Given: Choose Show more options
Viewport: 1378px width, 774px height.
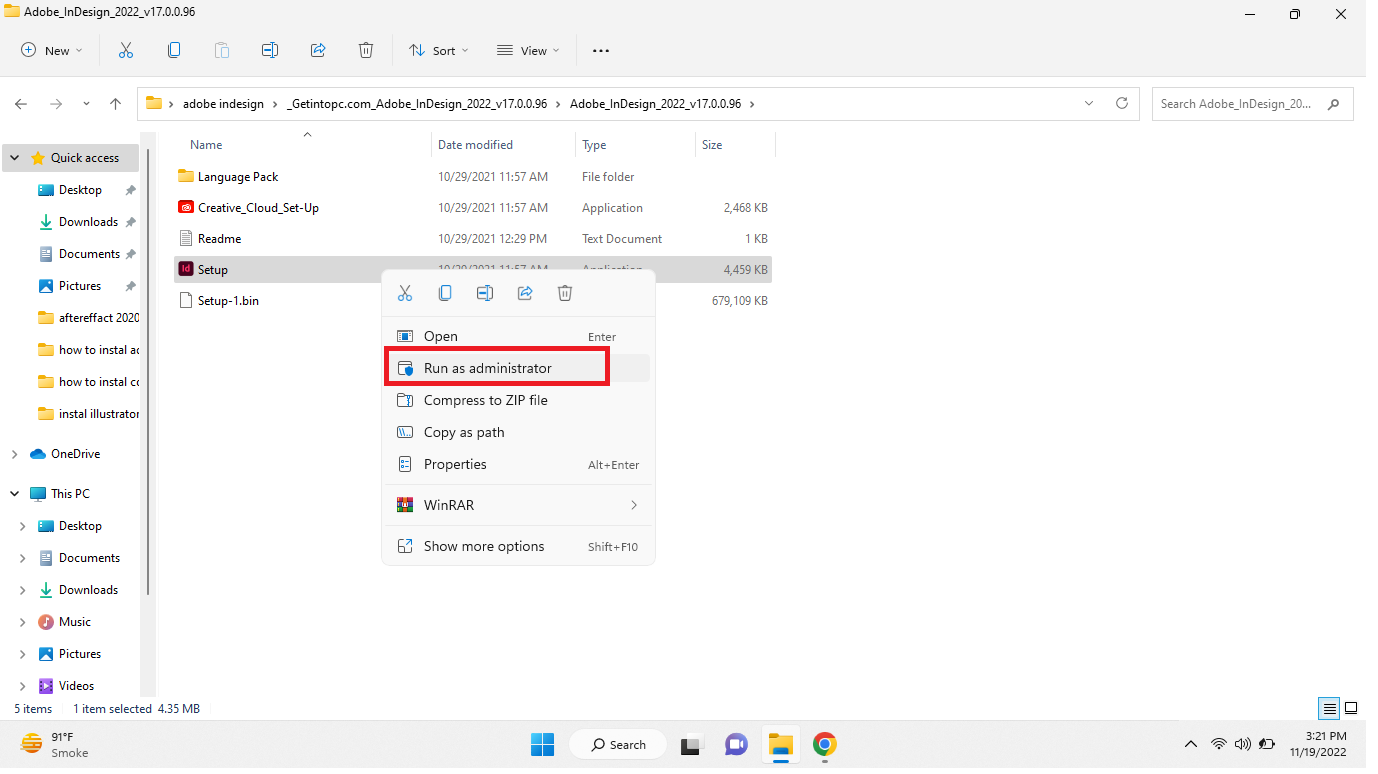Looking at the screenshot, I should tap(518, 546).
